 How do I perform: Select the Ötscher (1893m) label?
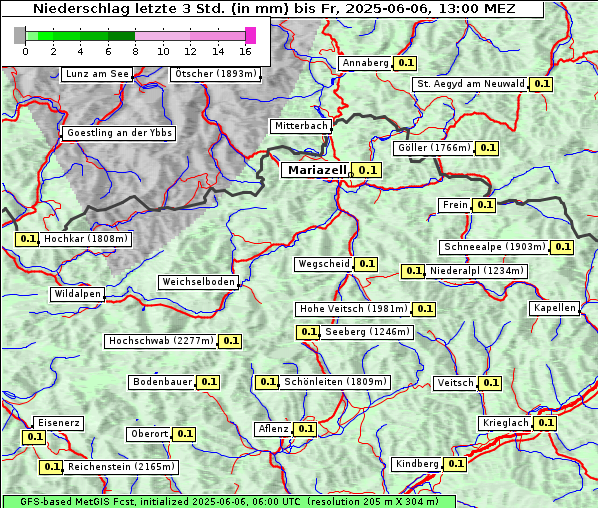215,74
